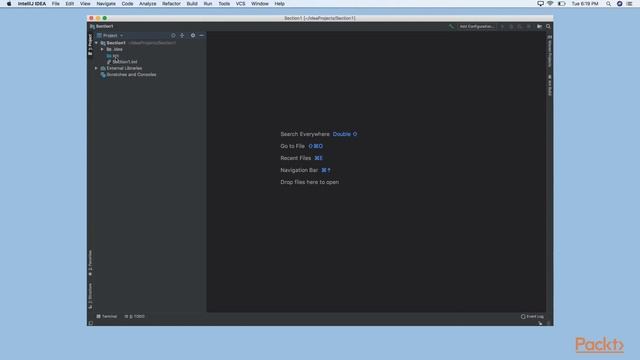Image resolution: width=640 pixels, height=360 pixels.
Task: Open the Favorites side tab
Action: pyautogui.click(x=90, y=263)
